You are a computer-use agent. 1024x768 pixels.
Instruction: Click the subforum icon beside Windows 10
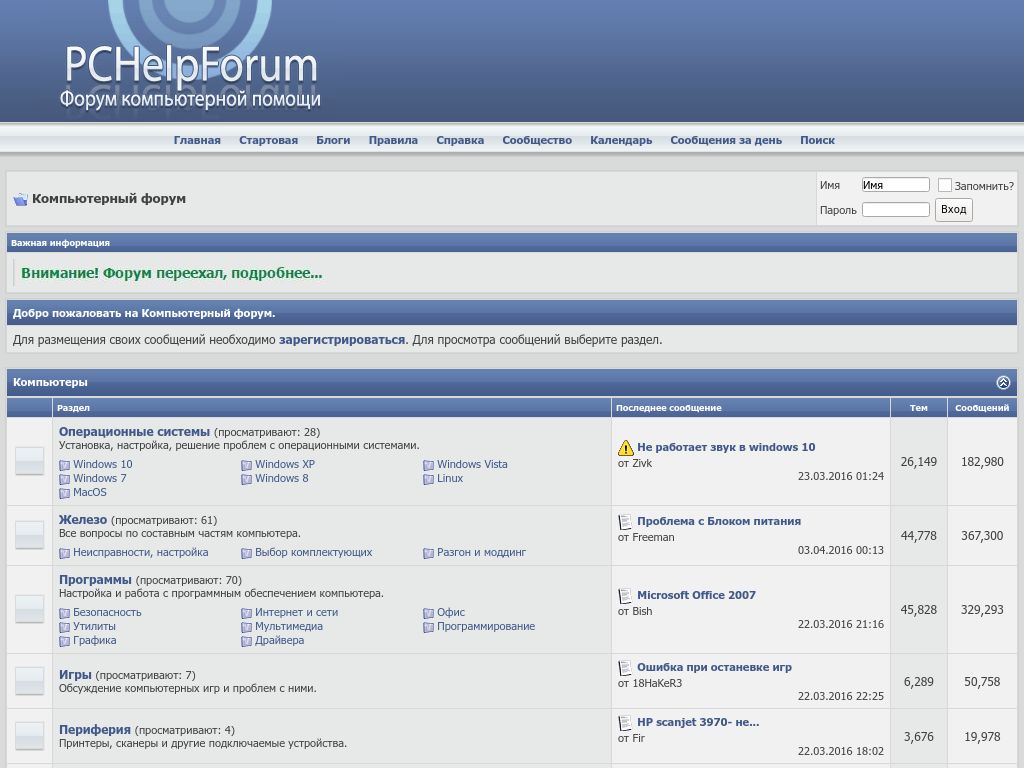(x=65, y=465)
